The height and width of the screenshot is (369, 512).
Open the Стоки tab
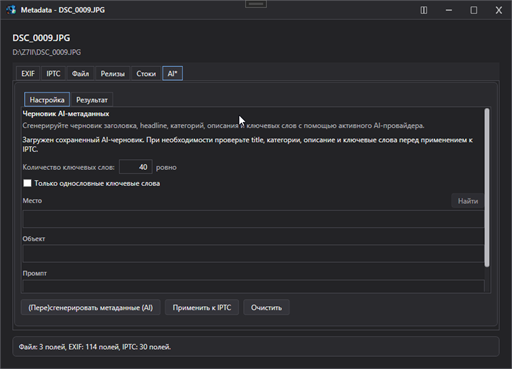[146, 74]
